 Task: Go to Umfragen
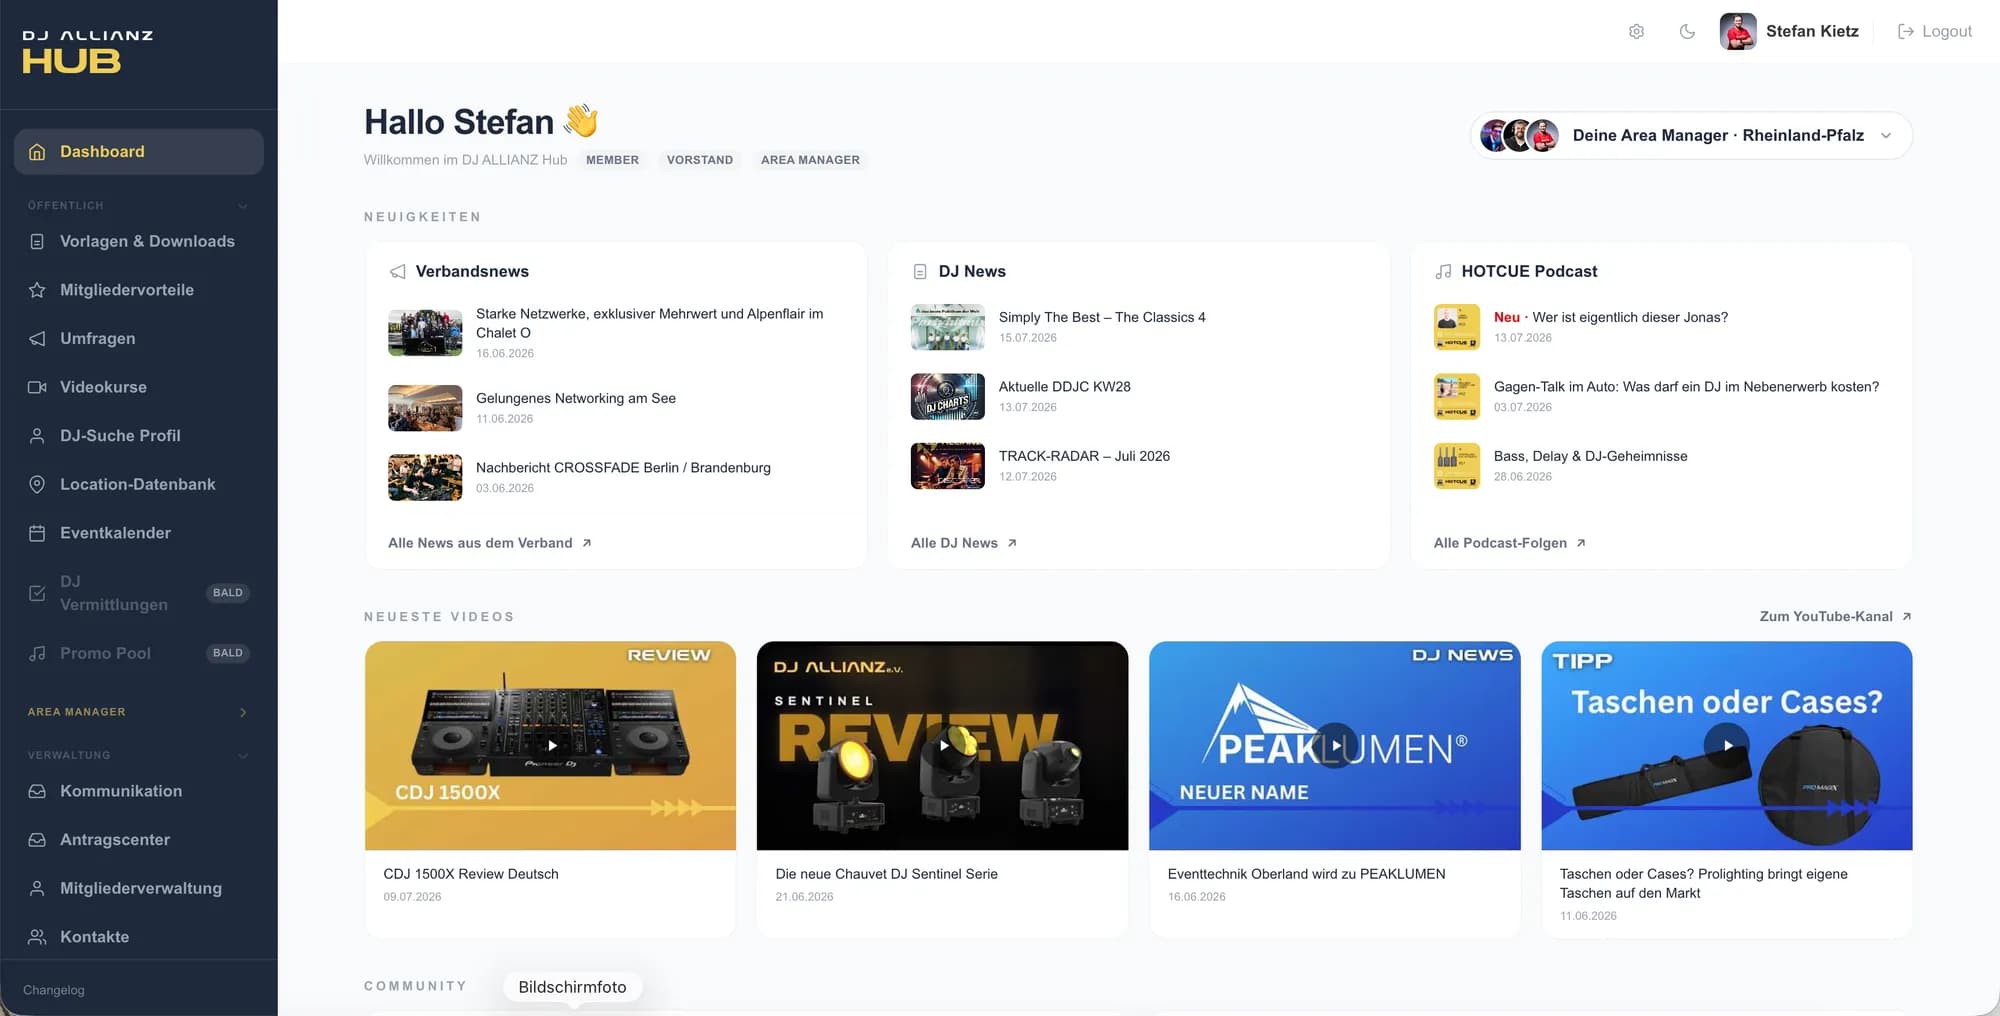tap(98, 338)
